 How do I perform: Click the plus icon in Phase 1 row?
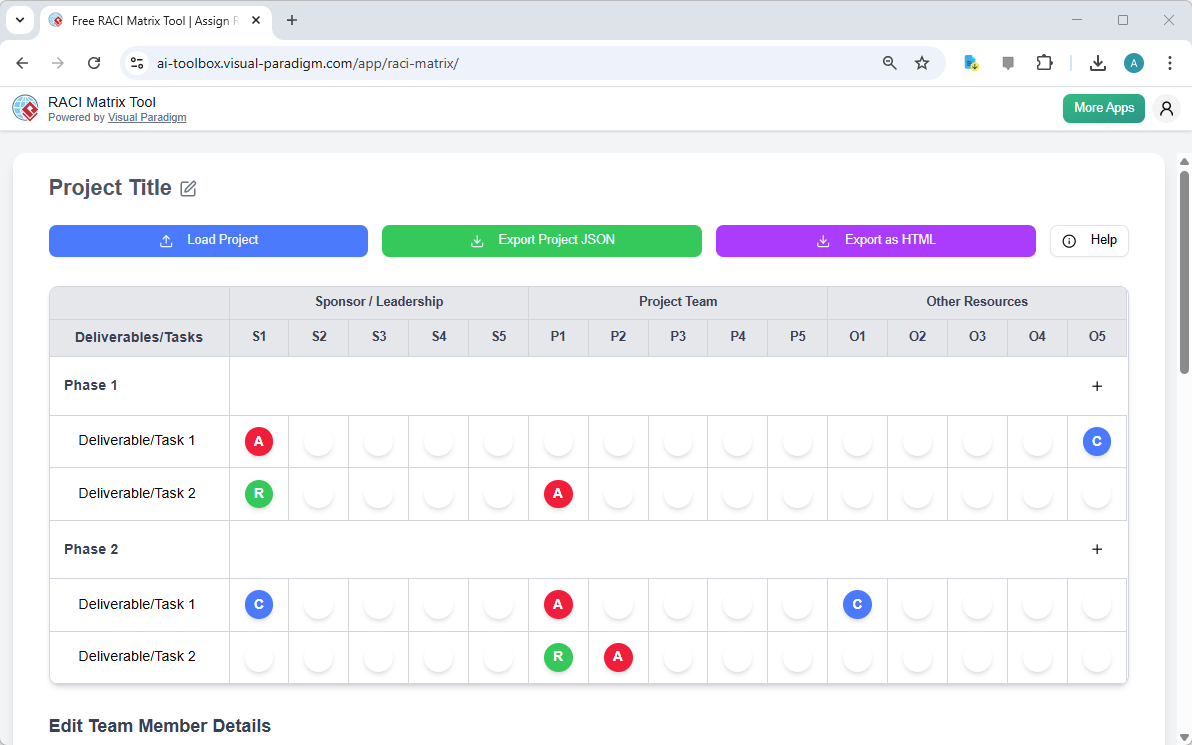[x=1097, y=385]
